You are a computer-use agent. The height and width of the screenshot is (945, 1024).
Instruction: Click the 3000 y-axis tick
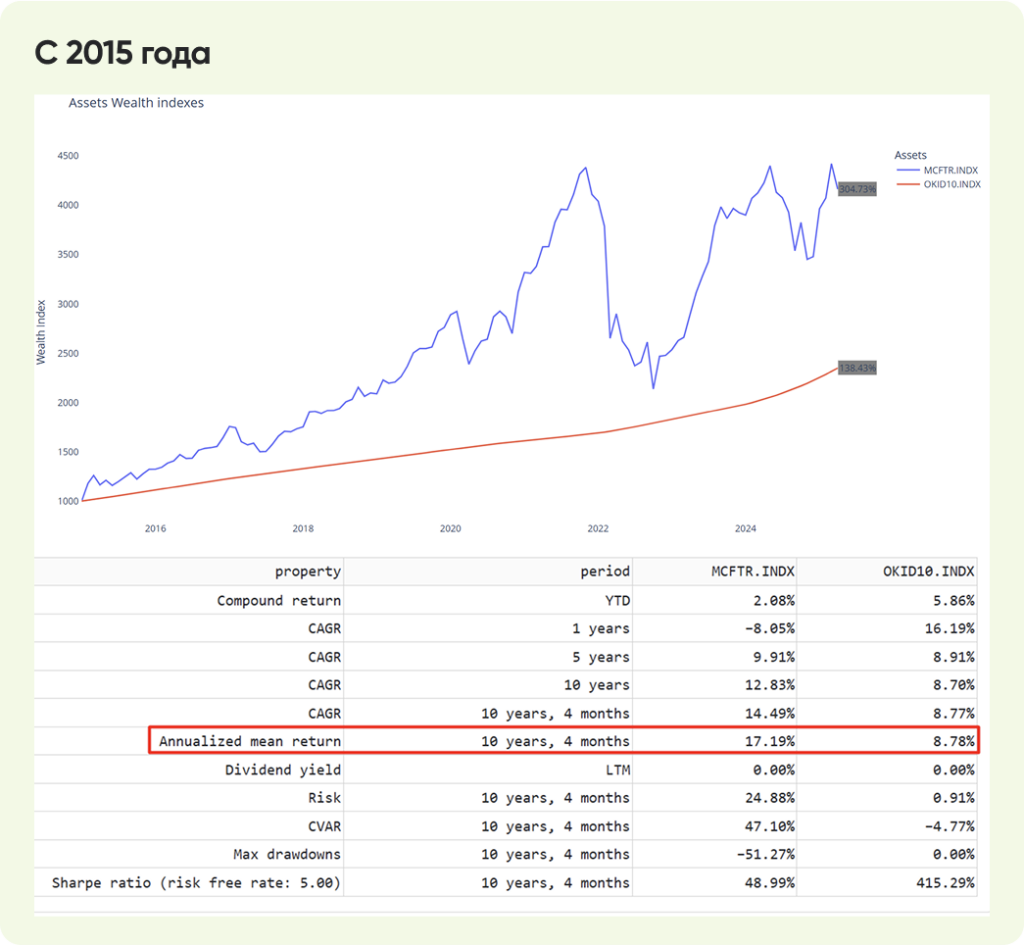click(x=68, y=304)
